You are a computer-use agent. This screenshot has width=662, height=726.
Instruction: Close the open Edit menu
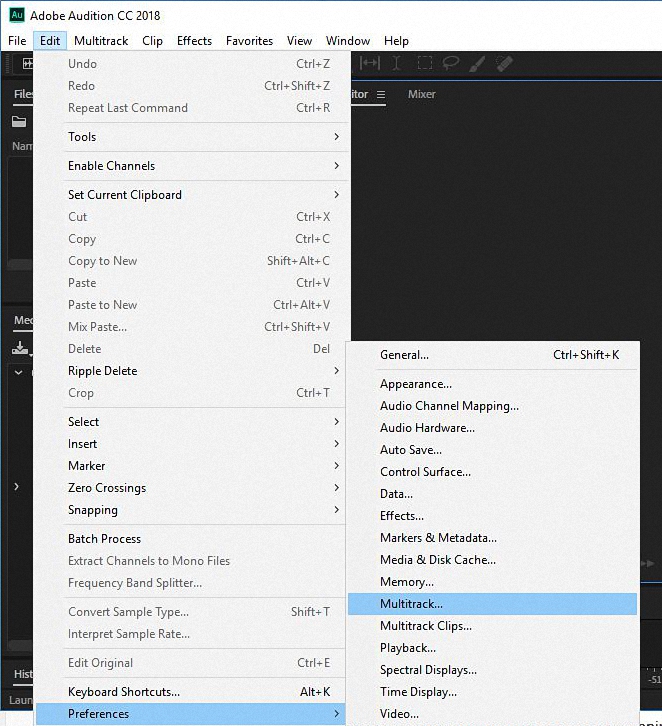50,41
